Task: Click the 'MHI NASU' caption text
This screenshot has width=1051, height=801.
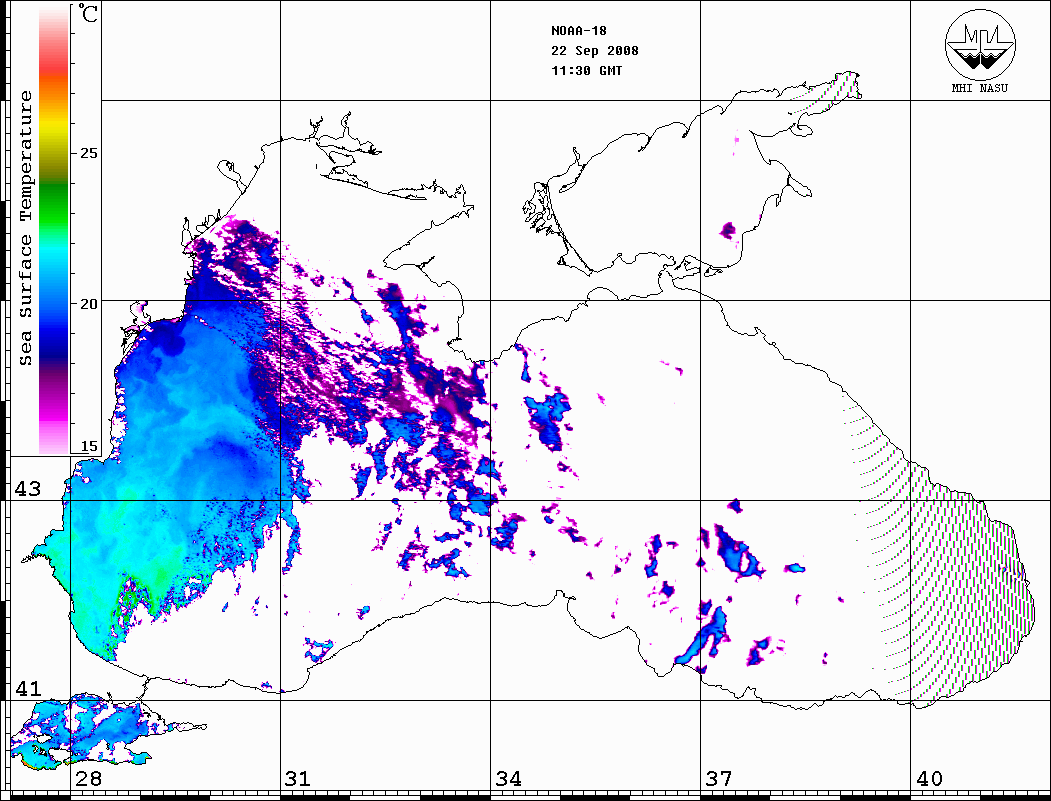Action: 979,88
